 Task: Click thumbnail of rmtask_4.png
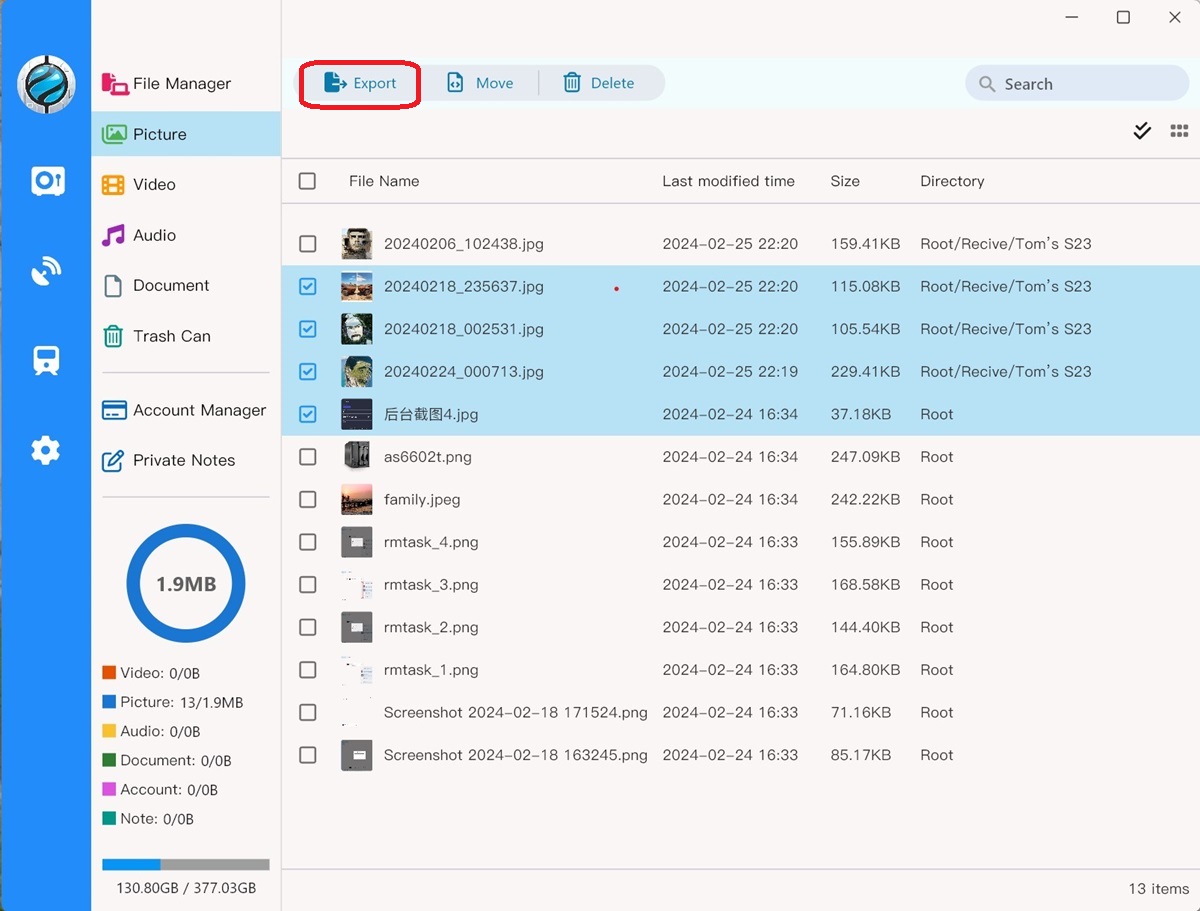[357, 542]
